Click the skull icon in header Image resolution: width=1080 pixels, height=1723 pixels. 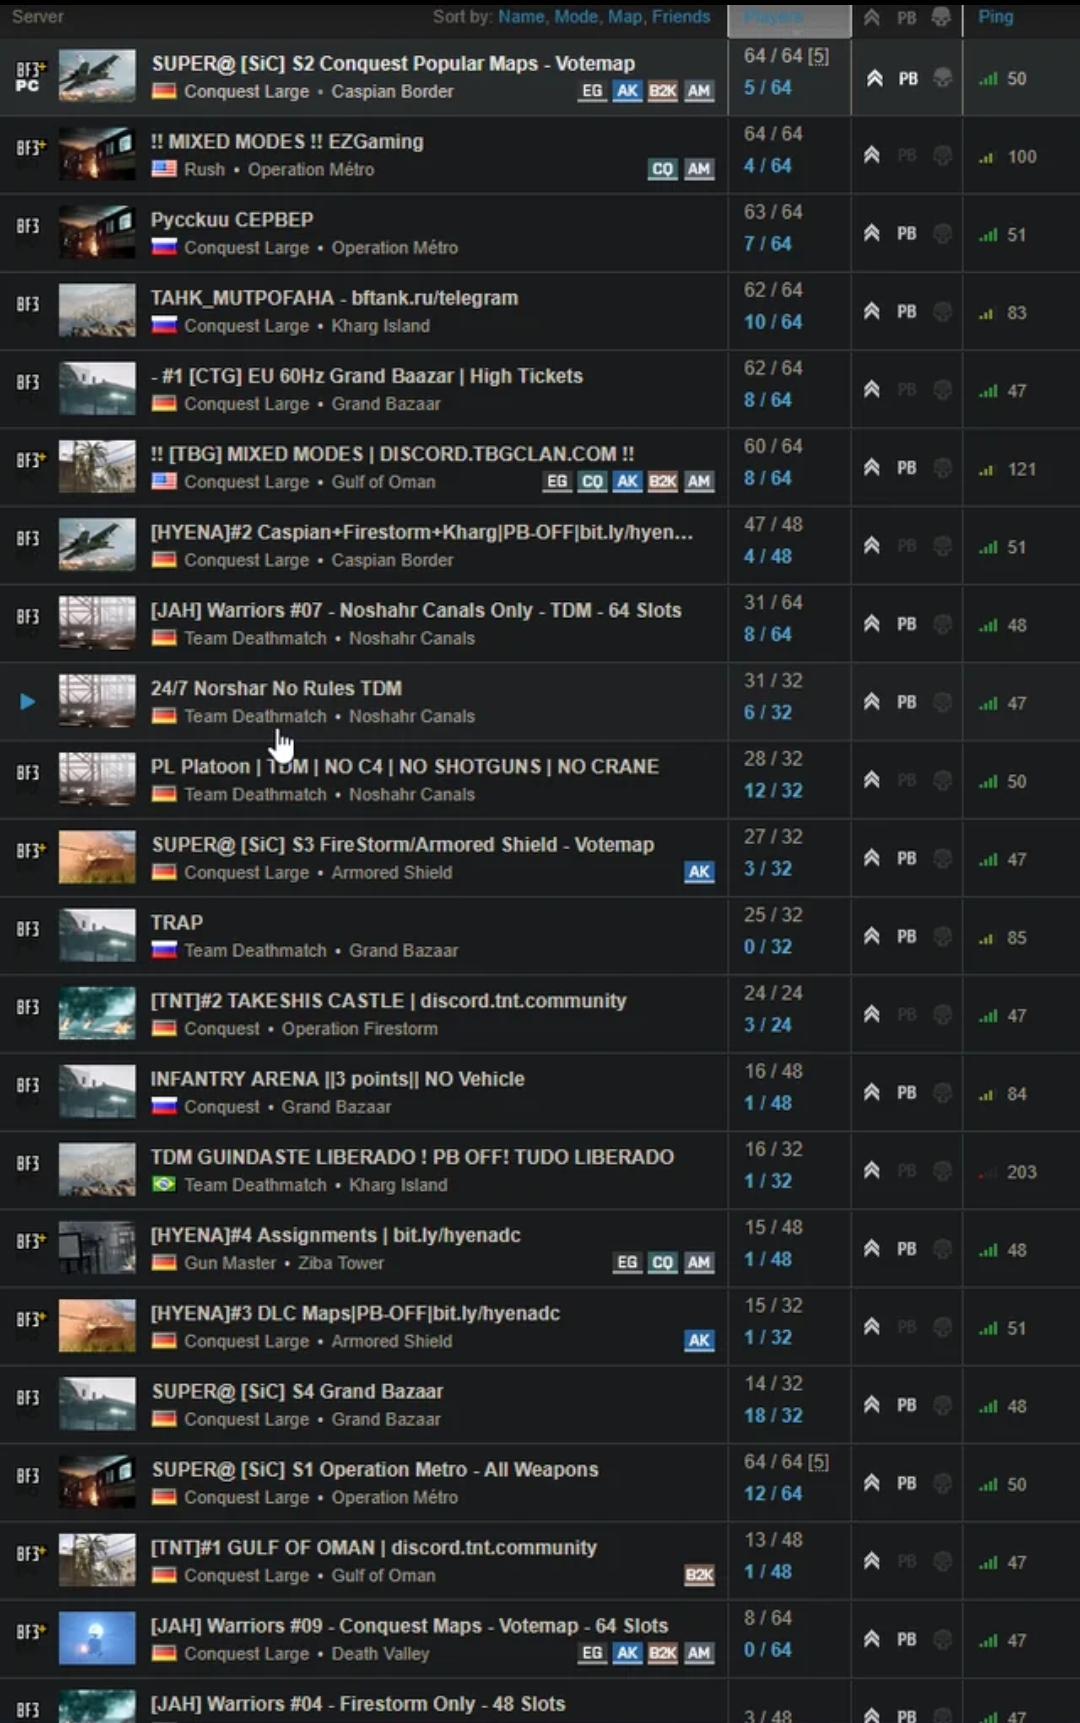[941, 17]
